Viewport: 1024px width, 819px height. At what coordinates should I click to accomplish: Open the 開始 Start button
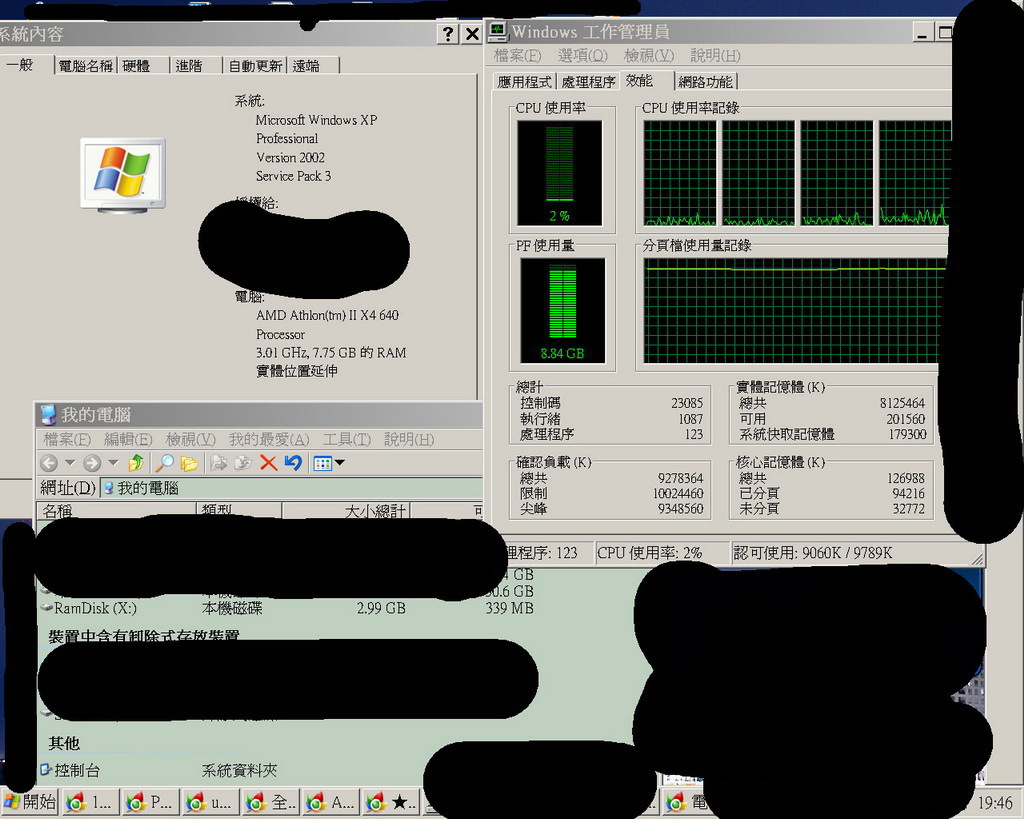30,802
